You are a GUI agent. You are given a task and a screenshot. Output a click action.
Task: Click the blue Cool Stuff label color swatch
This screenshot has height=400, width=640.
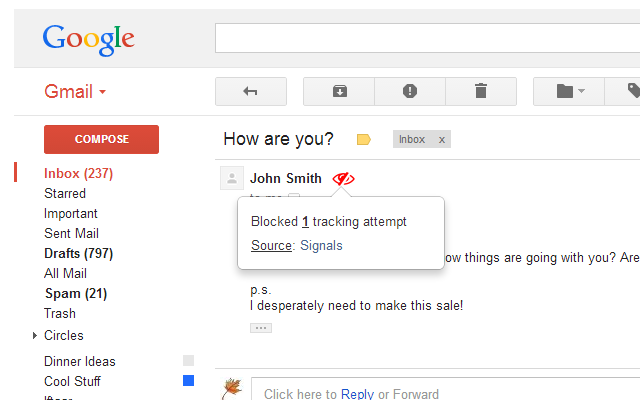tap(189, 380)
